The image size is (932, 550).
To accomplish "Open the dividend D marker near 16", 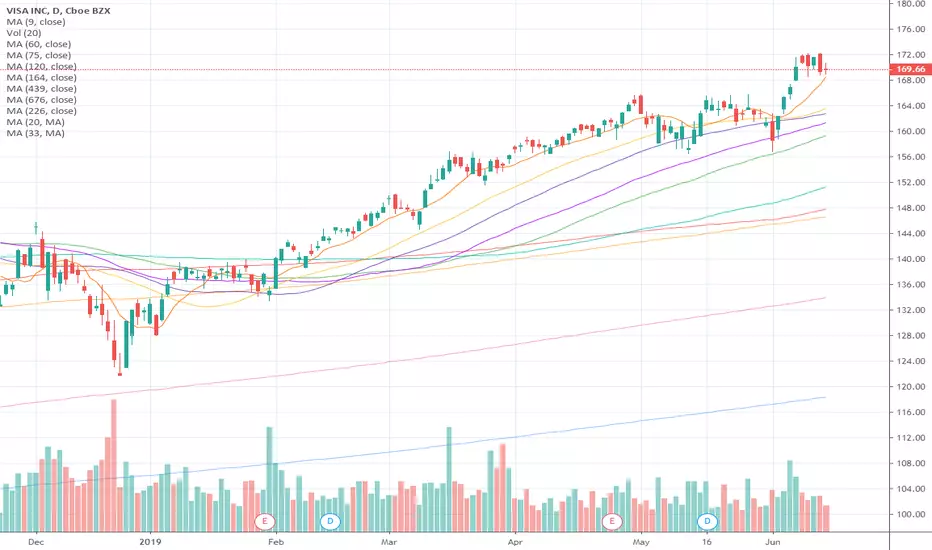I will [x=707, y=522].
